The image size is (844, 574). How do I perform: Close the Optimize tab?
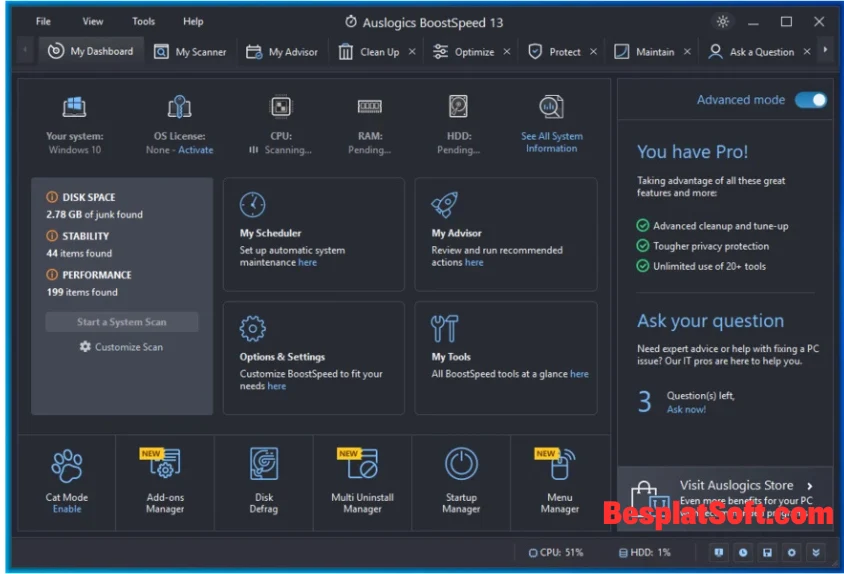[x=507, y=52]
